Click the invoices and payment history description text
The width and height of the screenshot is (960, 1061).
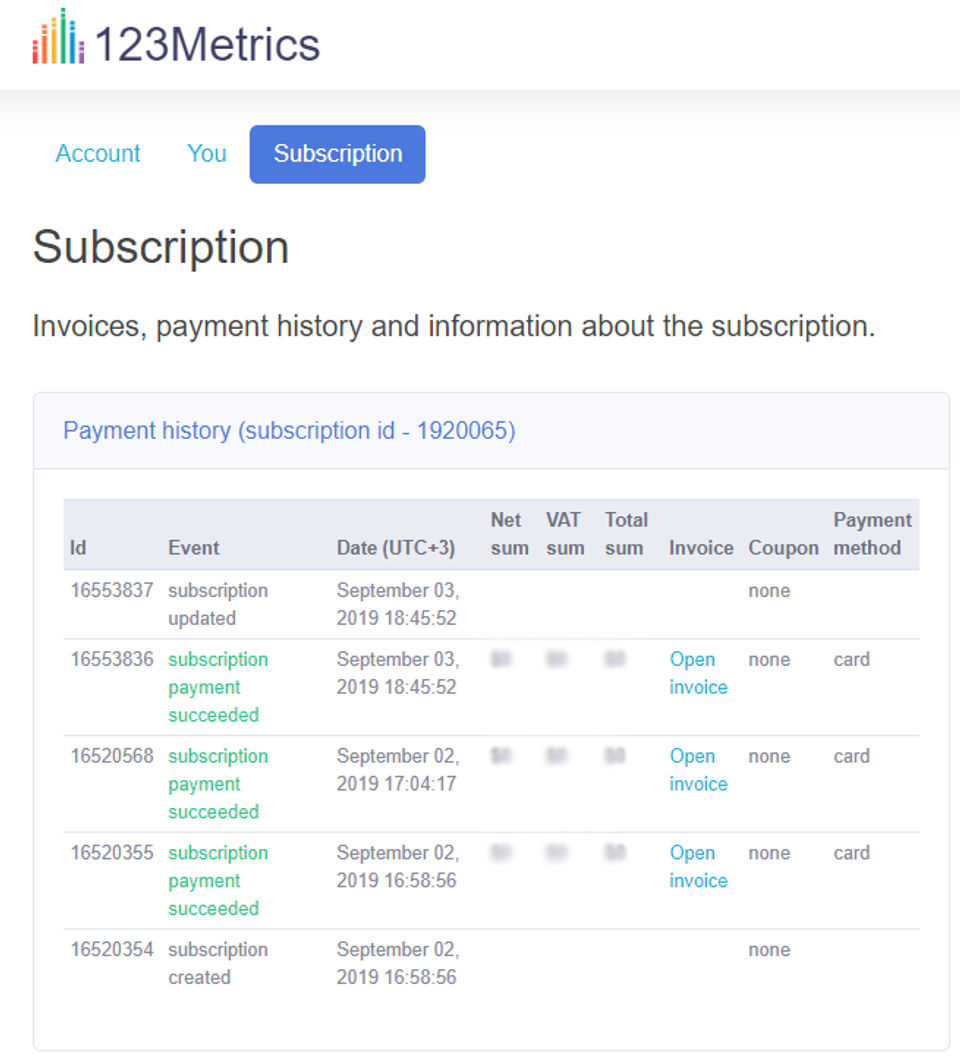pos(454,326)
